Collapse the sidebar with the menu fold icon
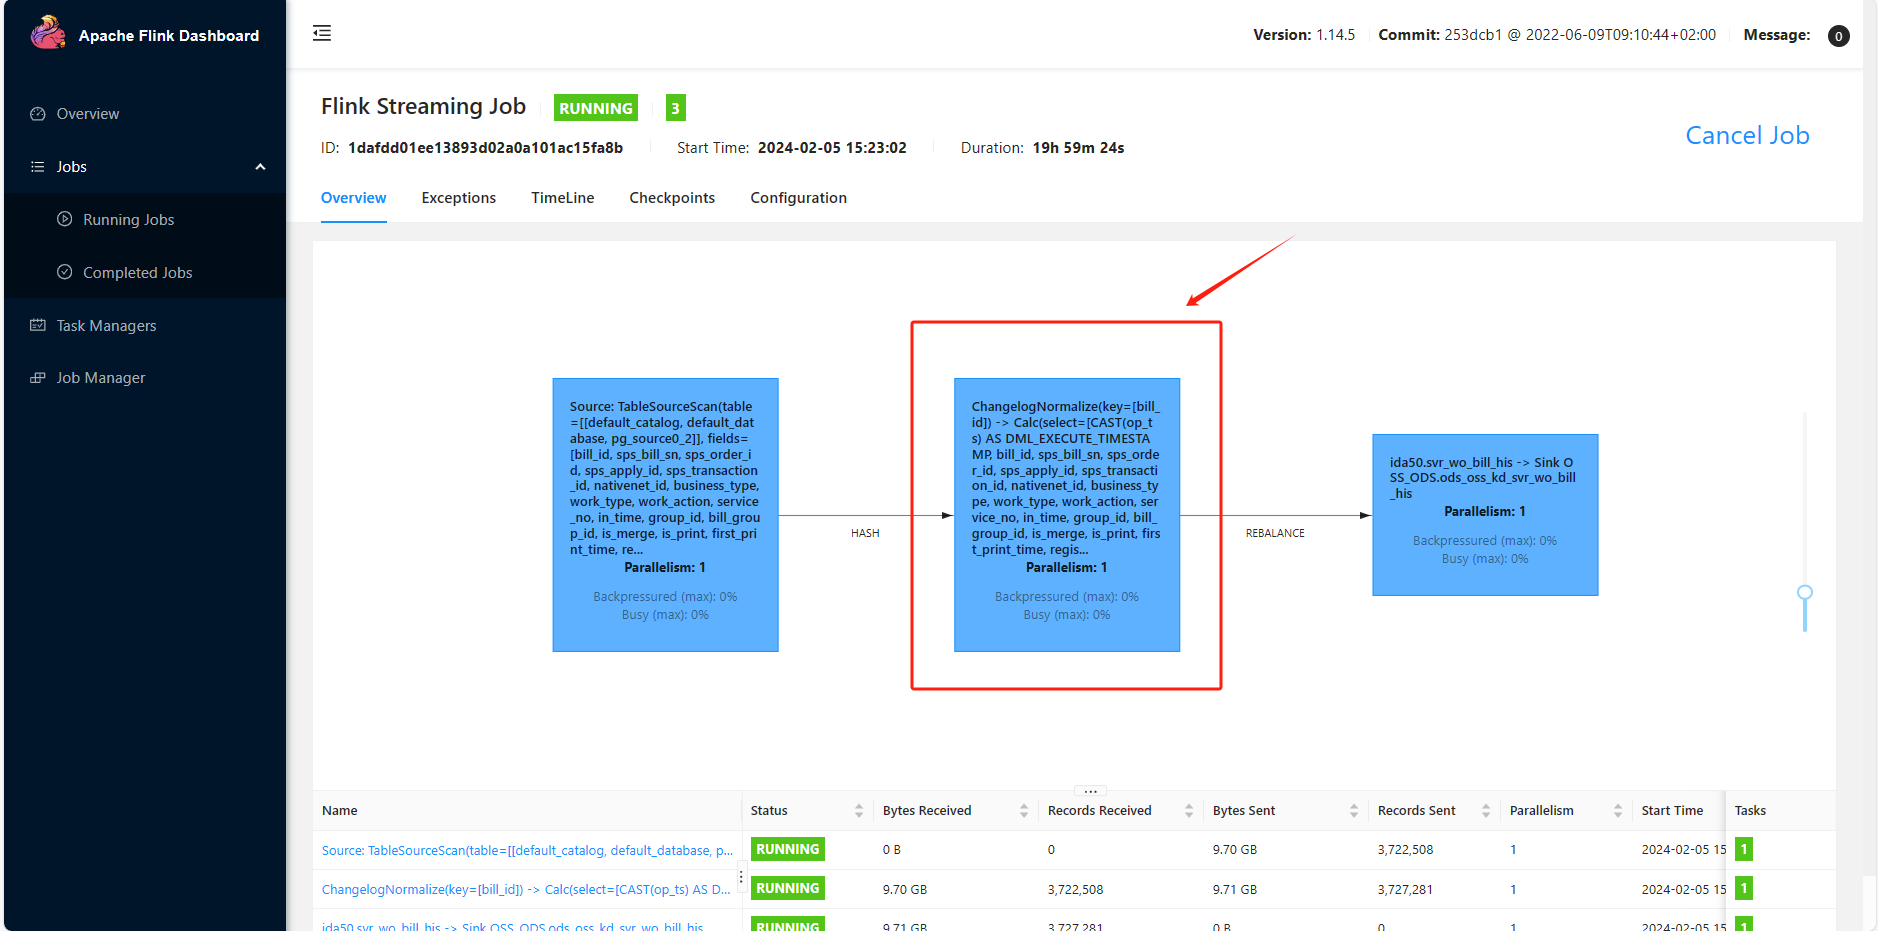The height and width of the screenshot is (931, 1878). [x=322, y=33]
